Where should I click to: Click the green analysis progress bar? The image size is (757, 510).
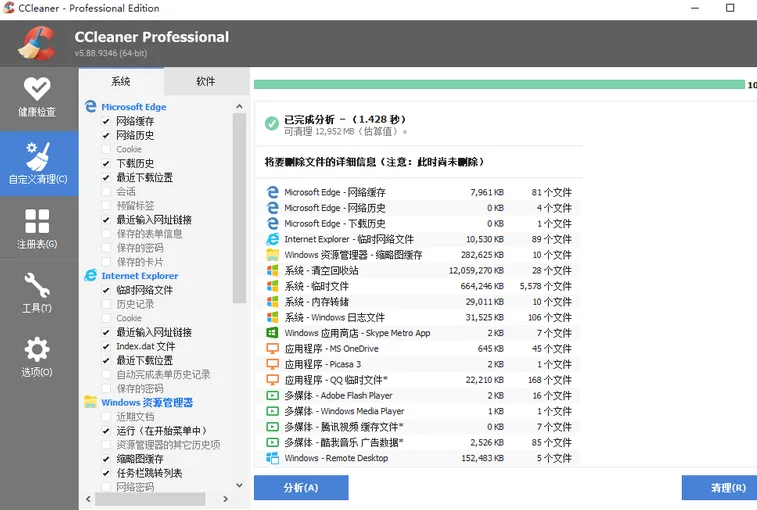[499, 85]
